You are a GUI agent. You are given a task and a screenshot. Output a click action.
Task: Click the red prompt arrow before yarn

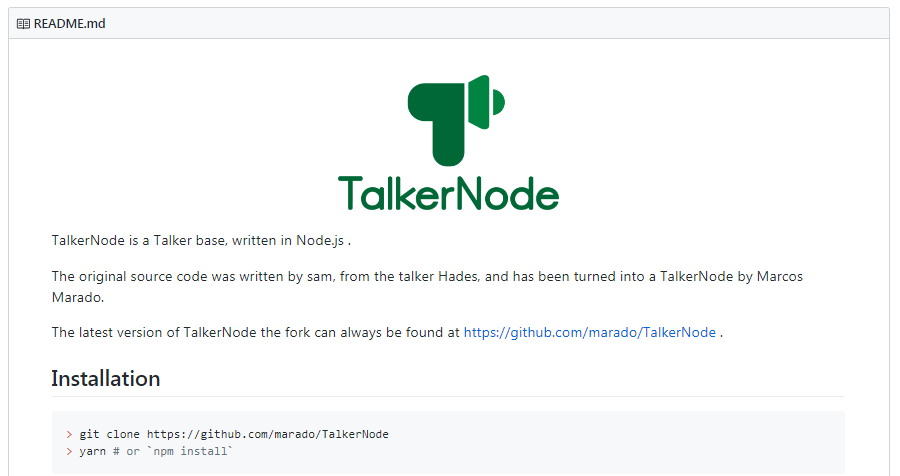click(x=69, y=452)
